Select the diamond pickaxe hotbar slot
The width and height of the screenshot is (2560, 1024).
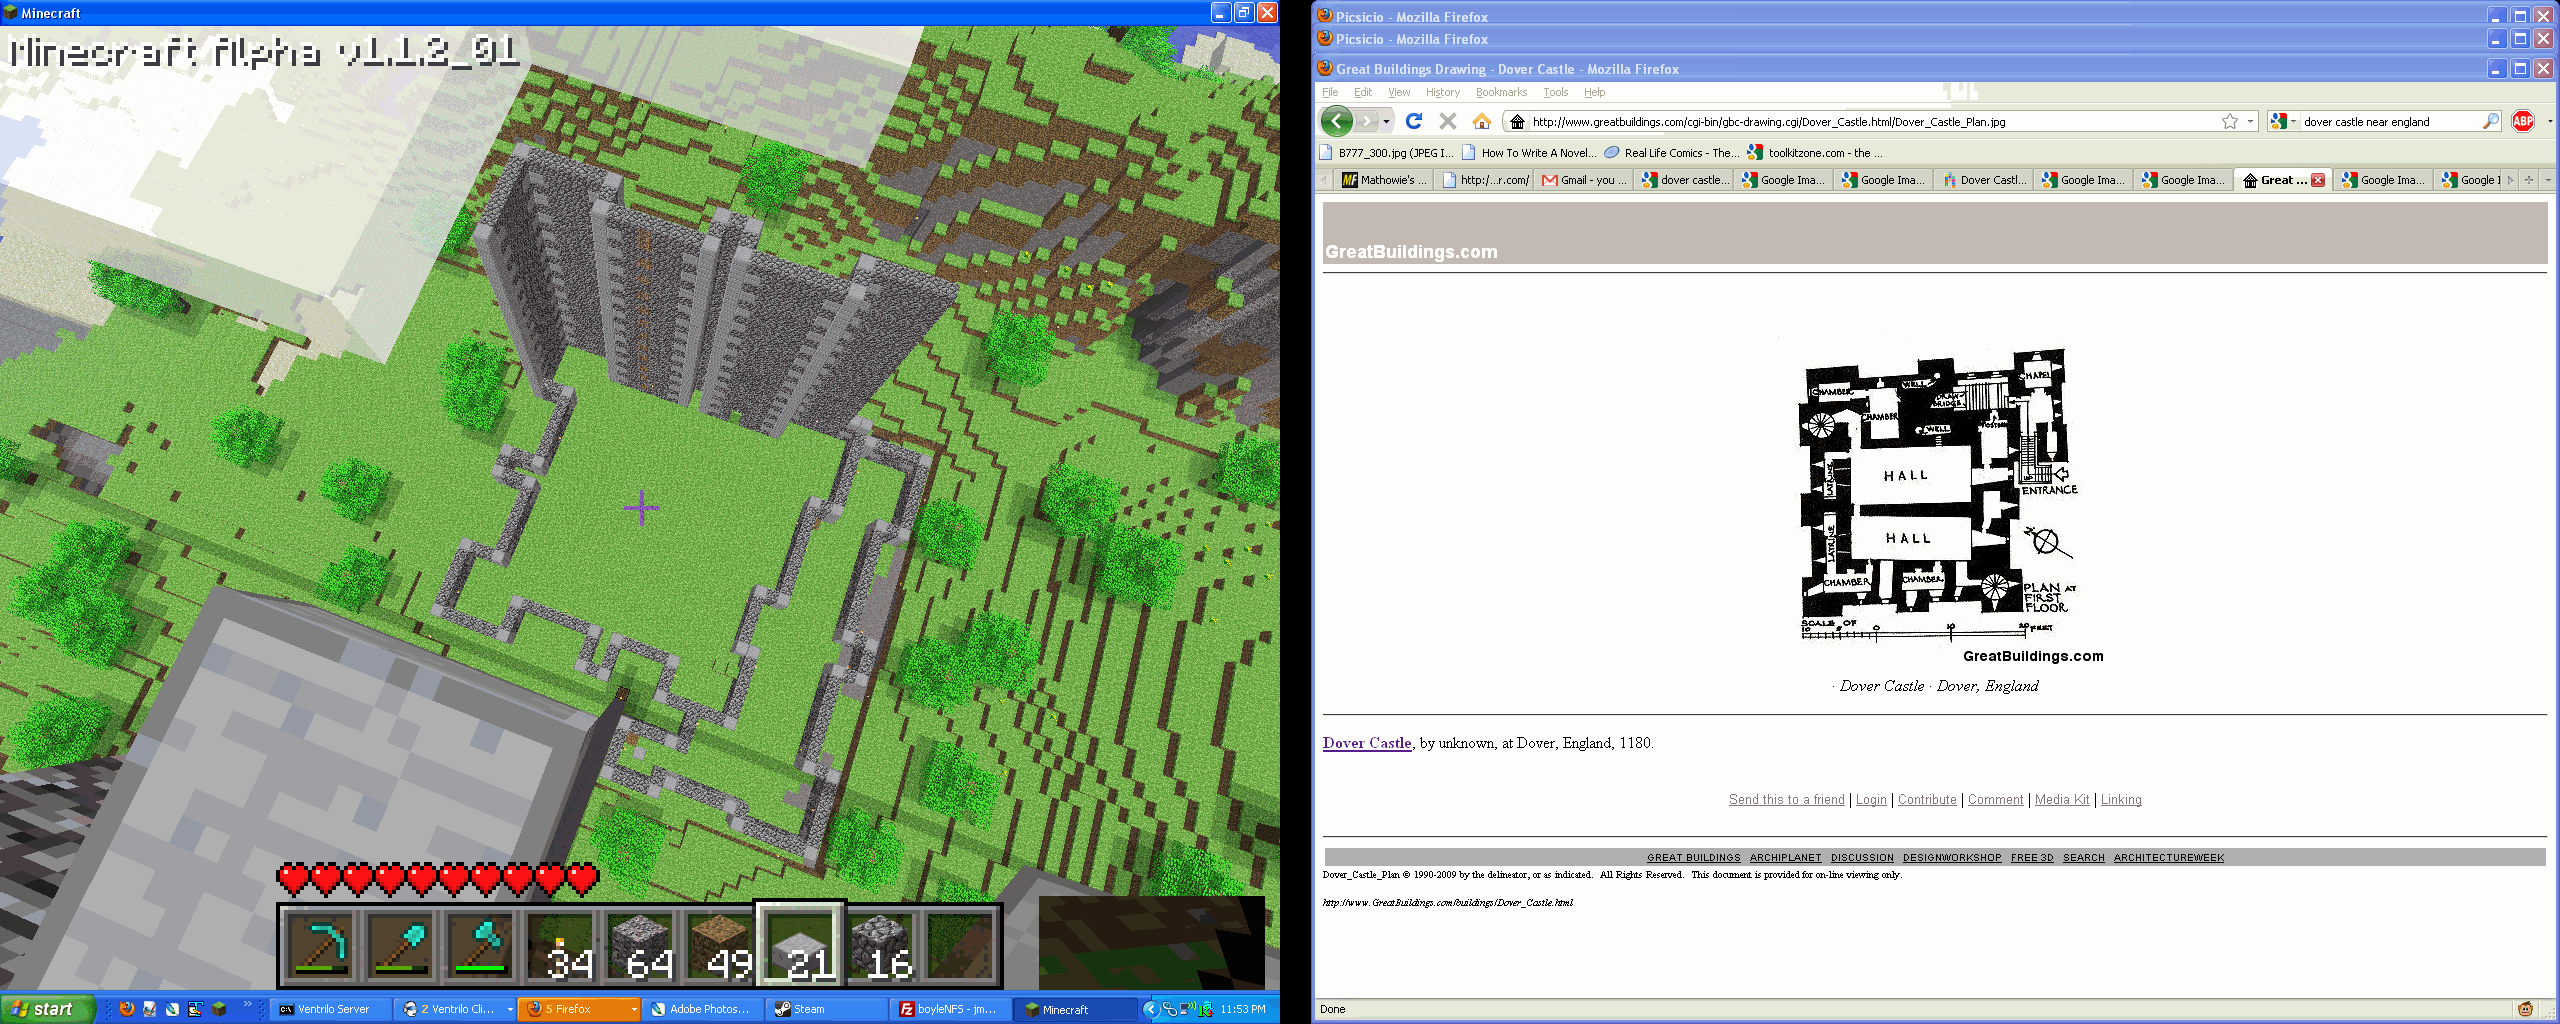click(320, 945)
